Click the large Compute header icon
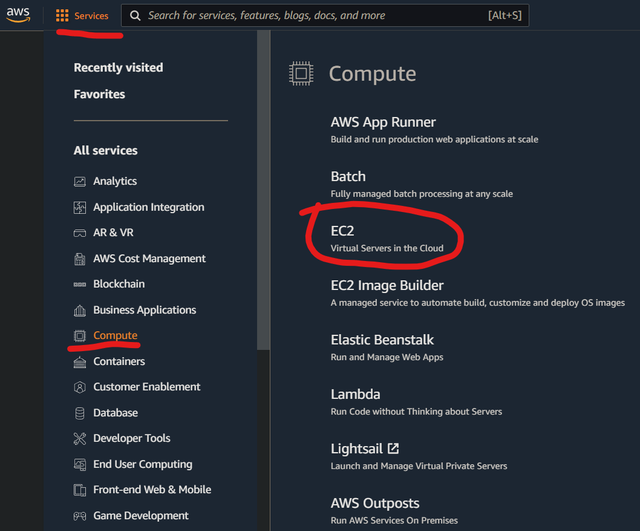640x531 pixels. click(301, 73)
